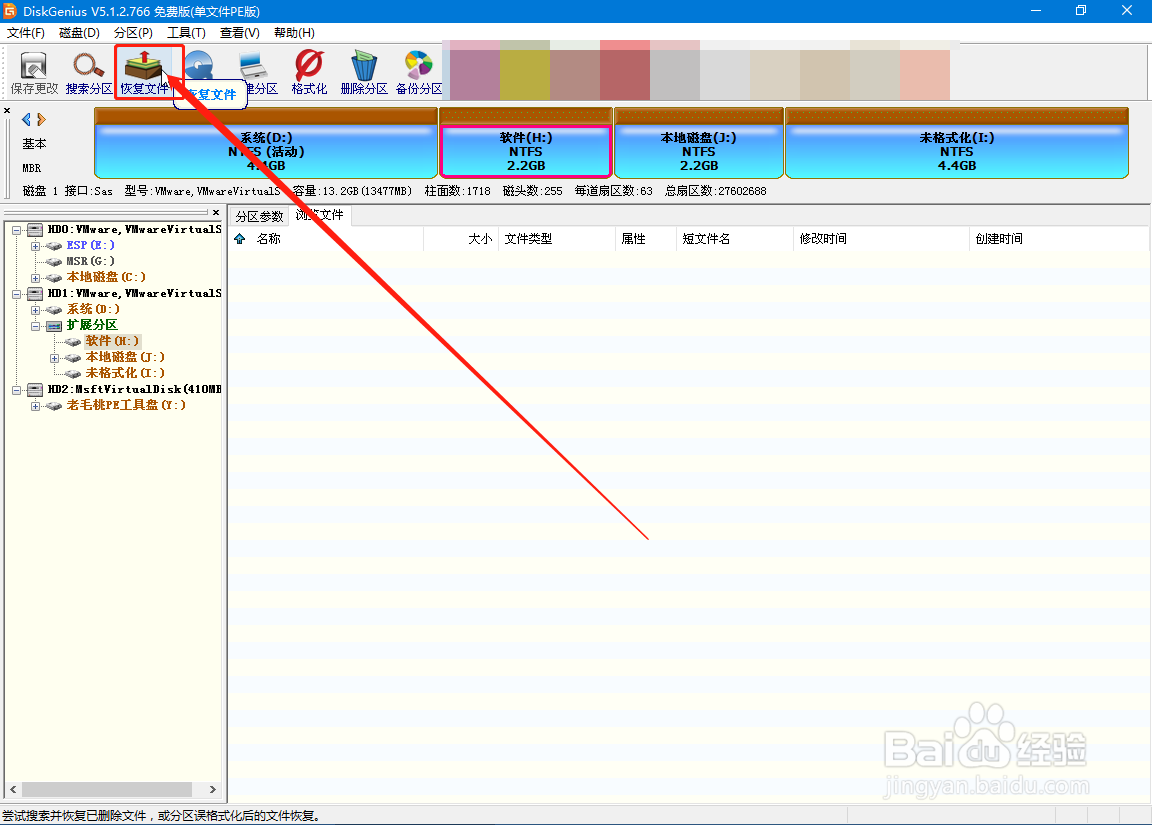Launch the Recover Files (恢复文件) tool
Image resolution: width=1152 pixels, height=825 pixels.
(145, 73)
